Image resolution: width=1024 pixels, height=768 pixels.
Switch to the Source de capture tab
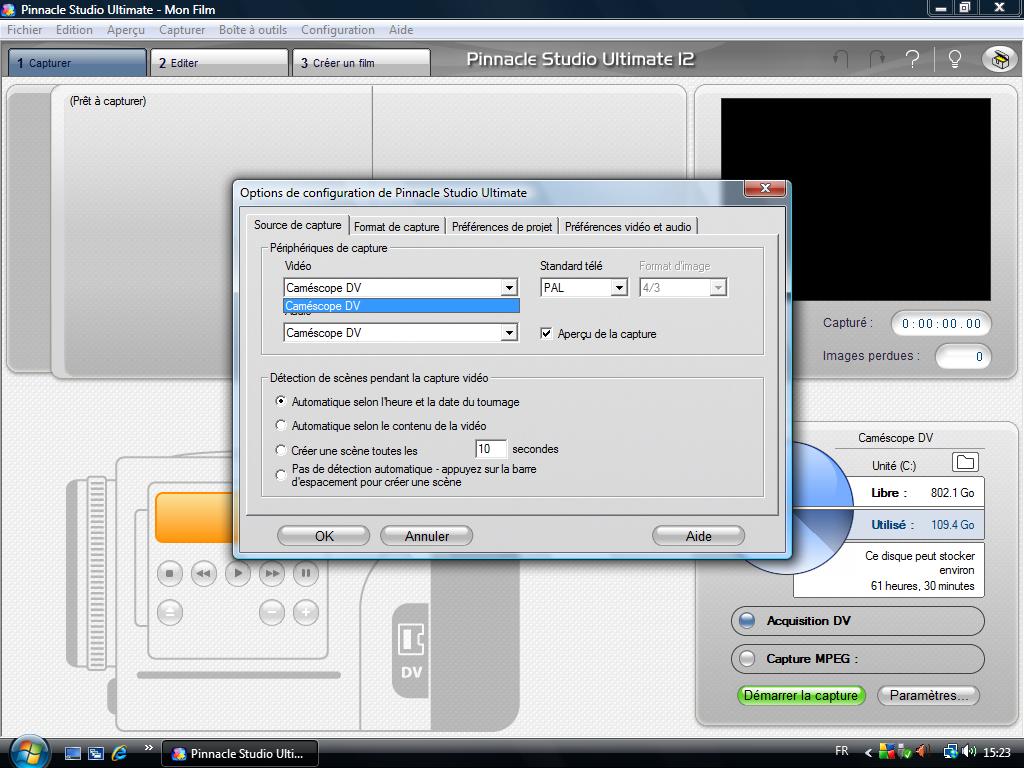click(297, 225)
